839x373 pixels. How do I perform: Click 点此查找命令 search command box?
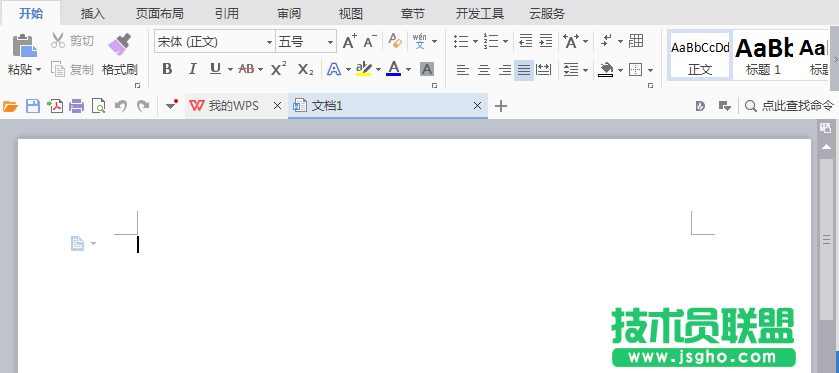(789, 106)
